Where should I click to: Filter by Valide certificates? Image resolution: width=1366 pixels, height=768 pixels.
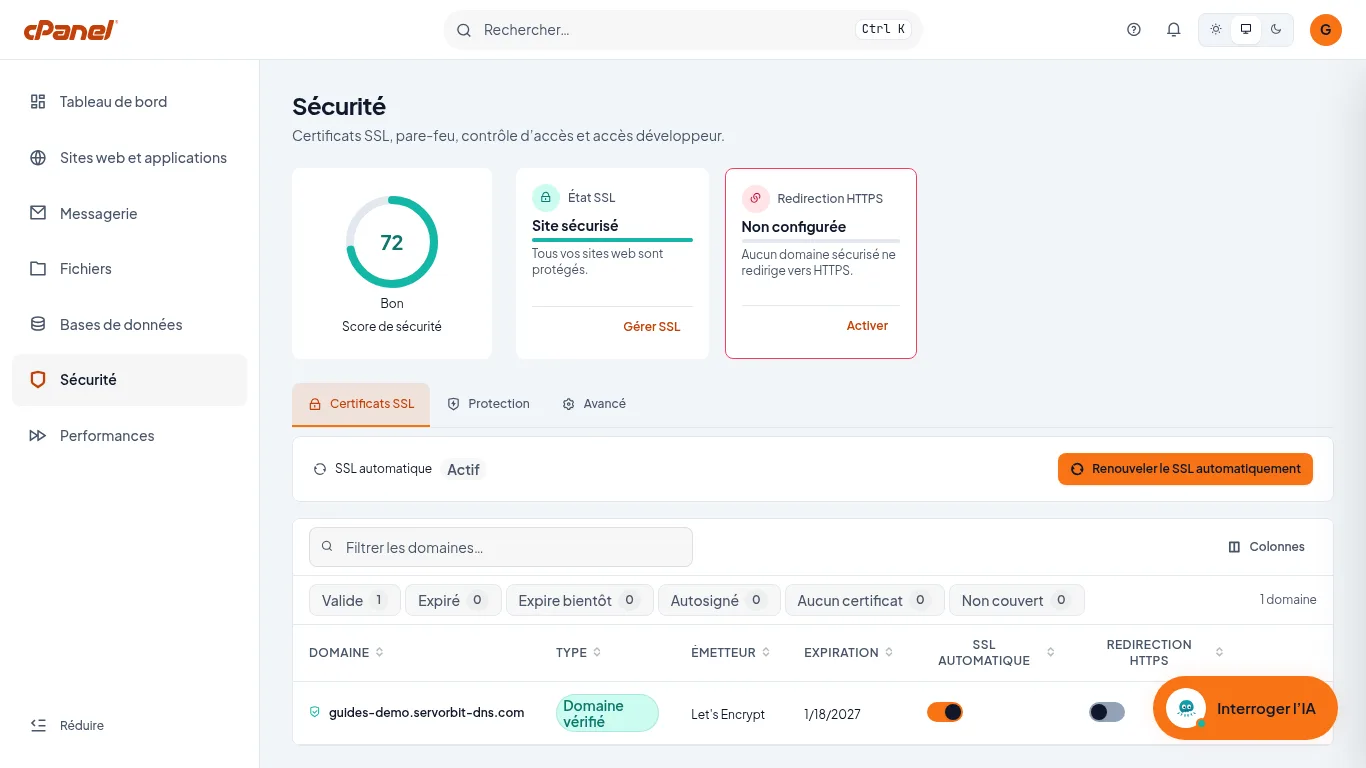(355, 600)
